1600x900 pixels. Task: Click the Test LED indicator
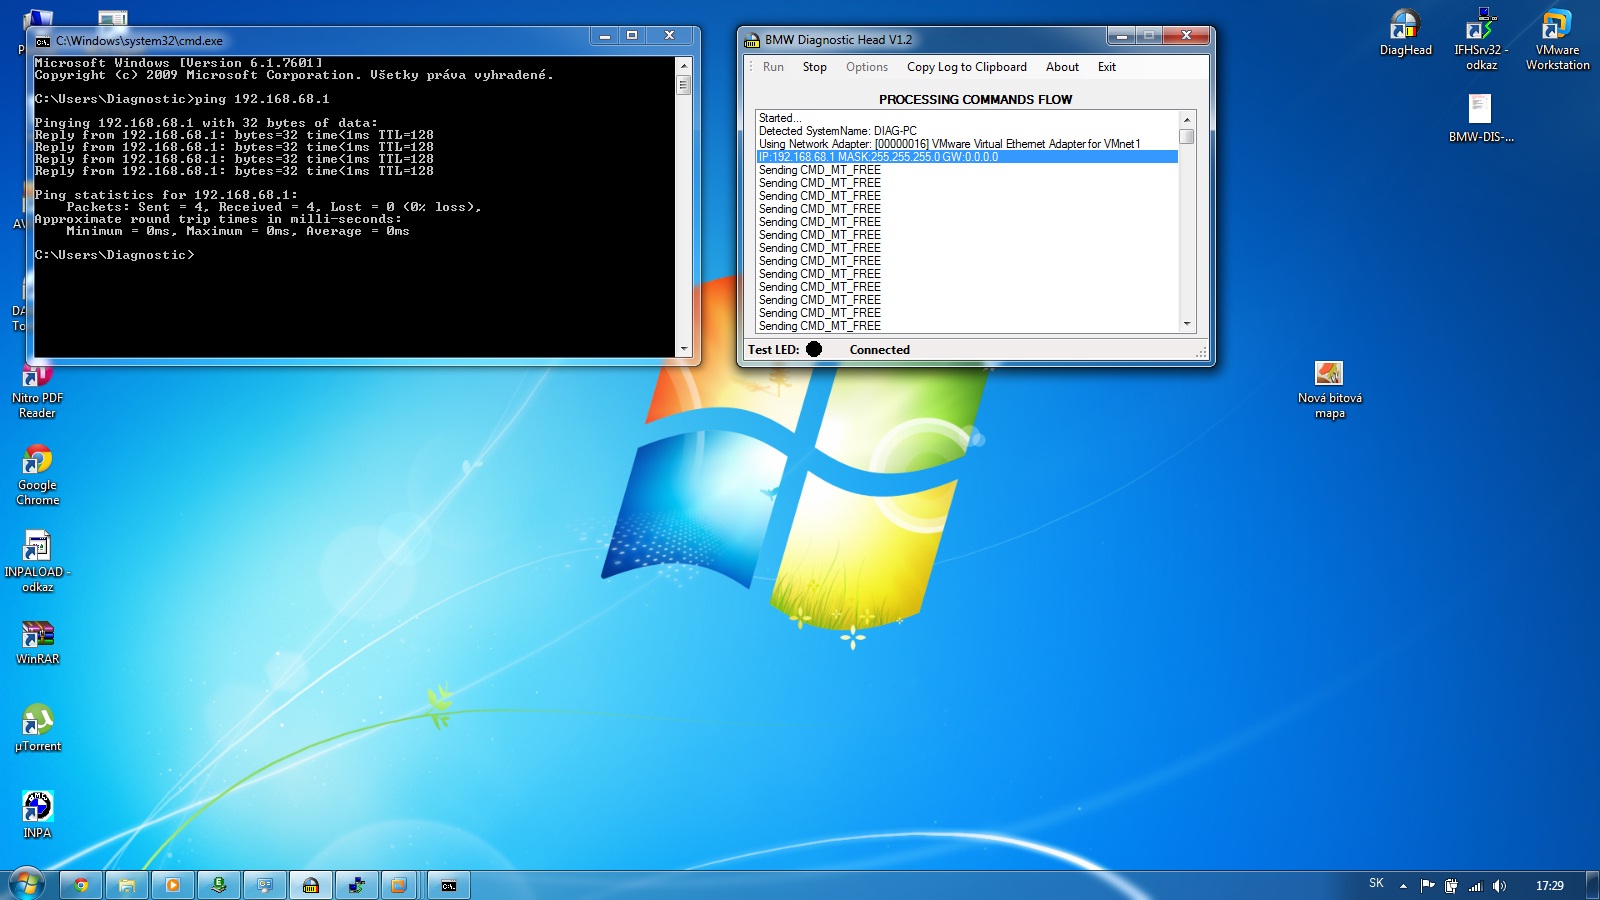814,349
